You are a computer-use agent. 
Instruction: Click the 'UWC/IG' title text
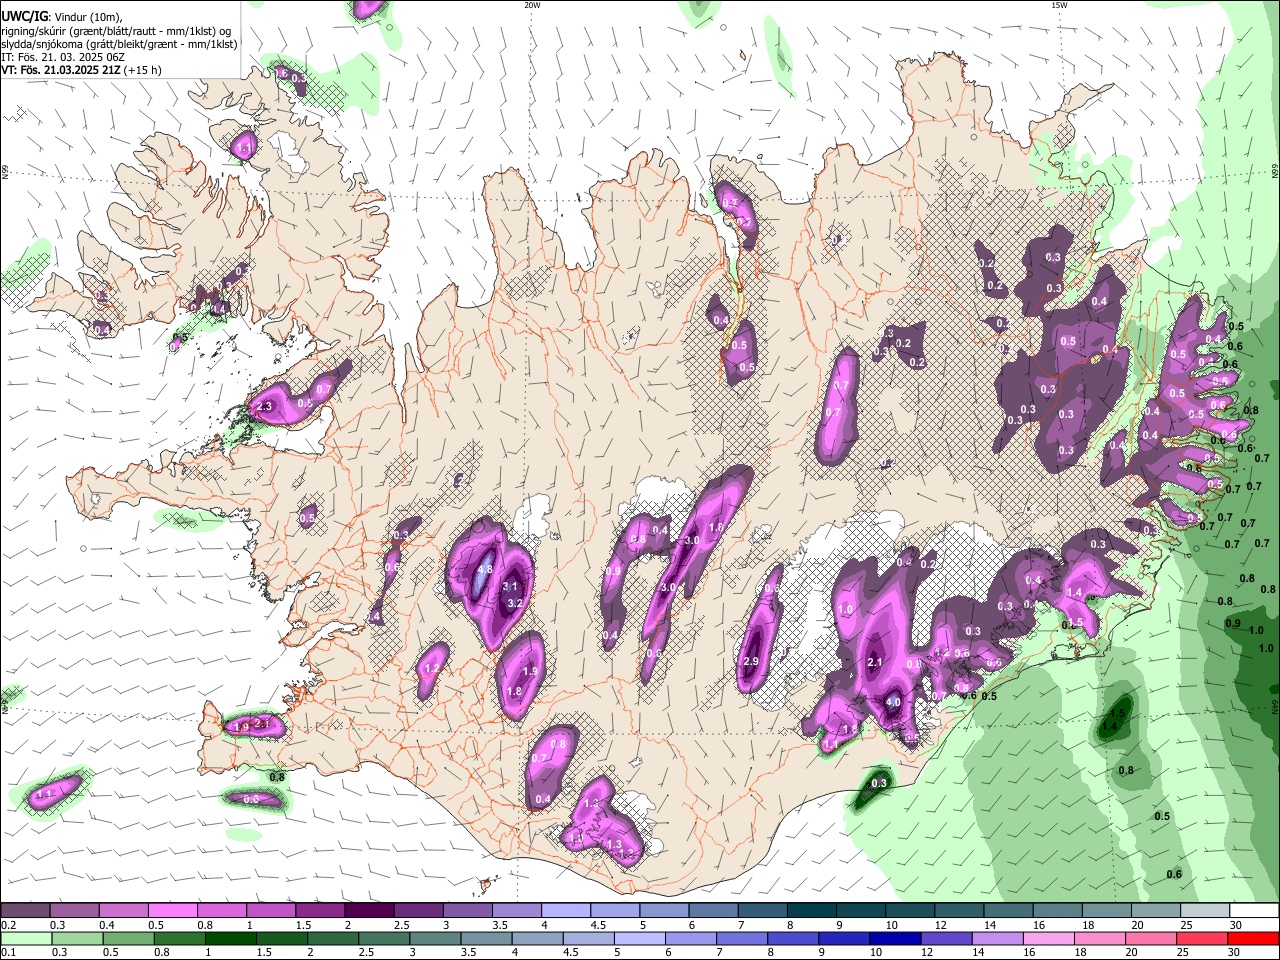click(23, 16)
